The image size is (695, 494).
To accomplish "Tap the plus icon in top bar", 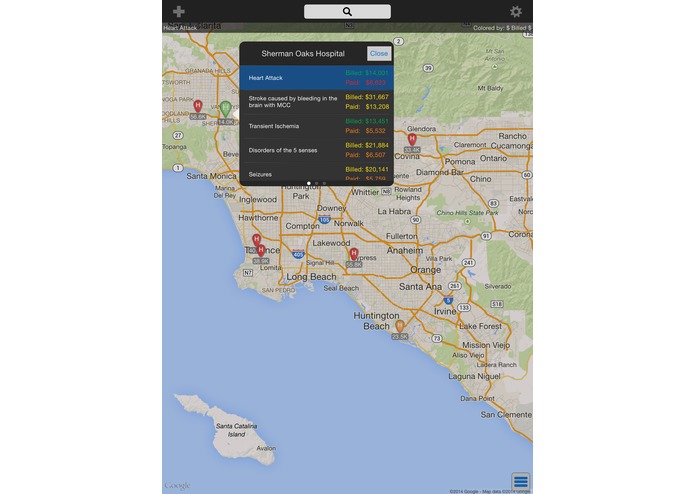I will coord(179,12).
